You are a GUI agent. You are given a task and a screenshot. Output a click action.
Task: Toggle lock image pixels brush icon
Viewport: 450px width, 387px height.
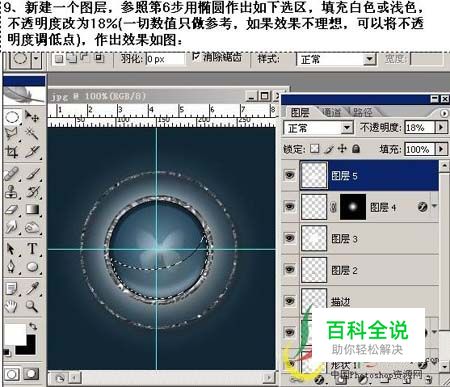(329, 149)
